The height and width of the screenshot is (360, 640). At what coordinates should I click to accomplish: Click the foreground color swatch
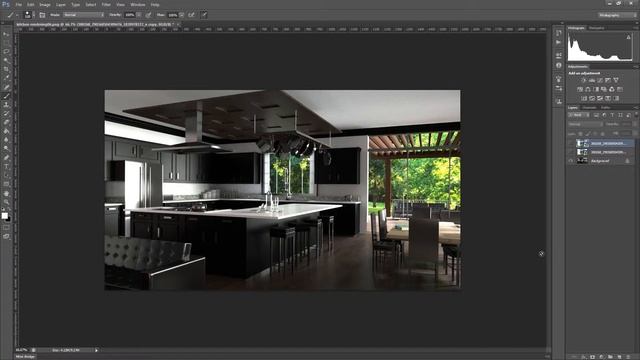tap(4, 216)
